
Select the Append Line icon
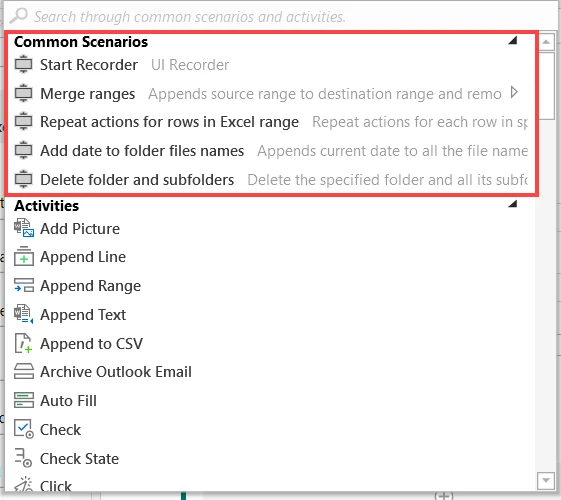point(24,256)
